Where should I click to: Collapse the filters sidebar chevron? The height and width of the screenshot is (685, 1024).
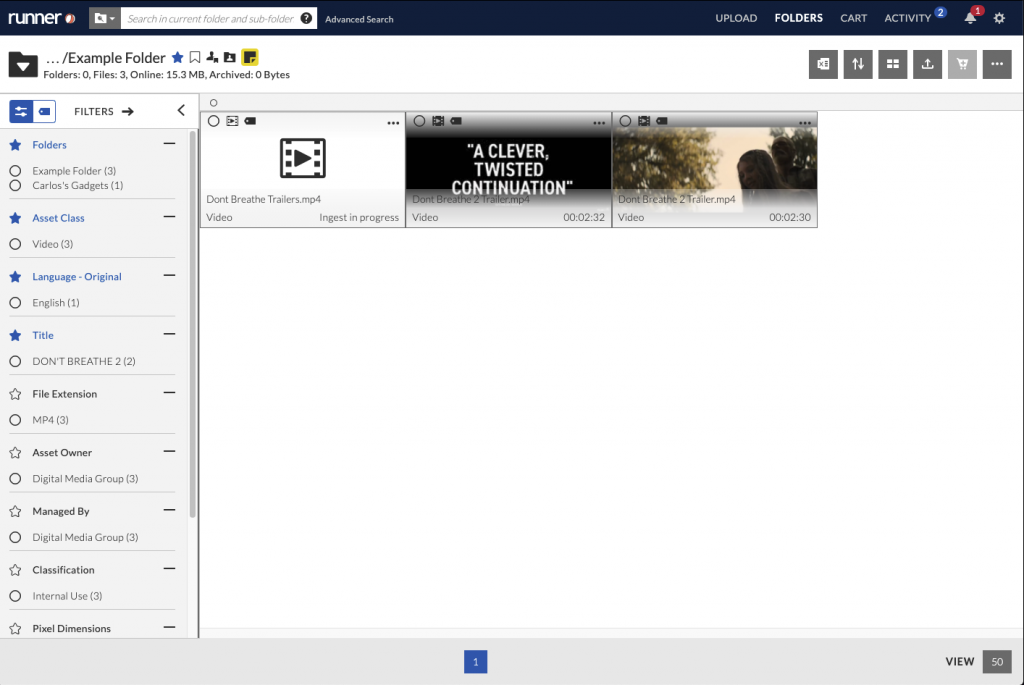pos(182,111)
